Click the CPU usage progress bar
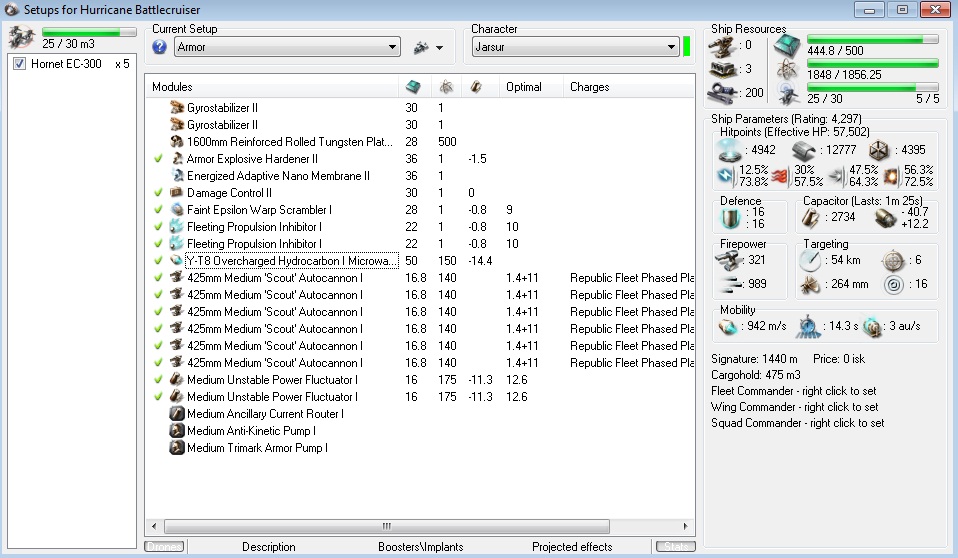The image size is (958, 558). (x=872, y=39)
